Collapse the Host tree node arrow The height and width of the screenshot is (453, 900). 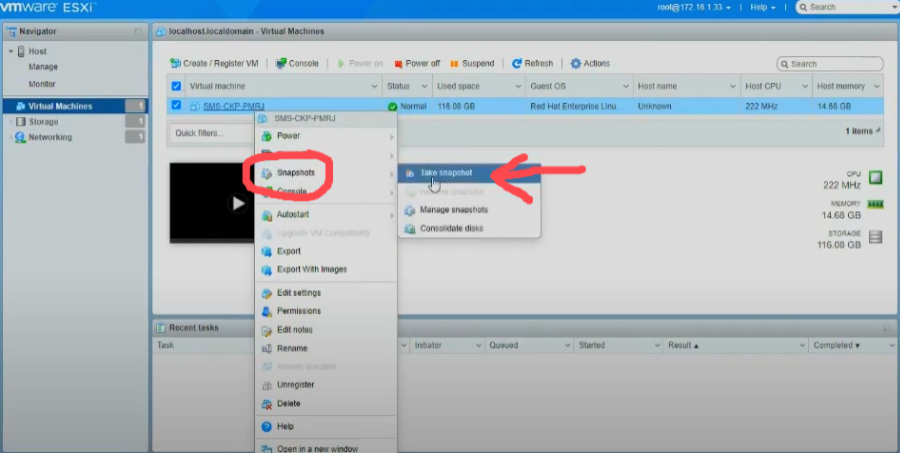[x=10, y=51]
